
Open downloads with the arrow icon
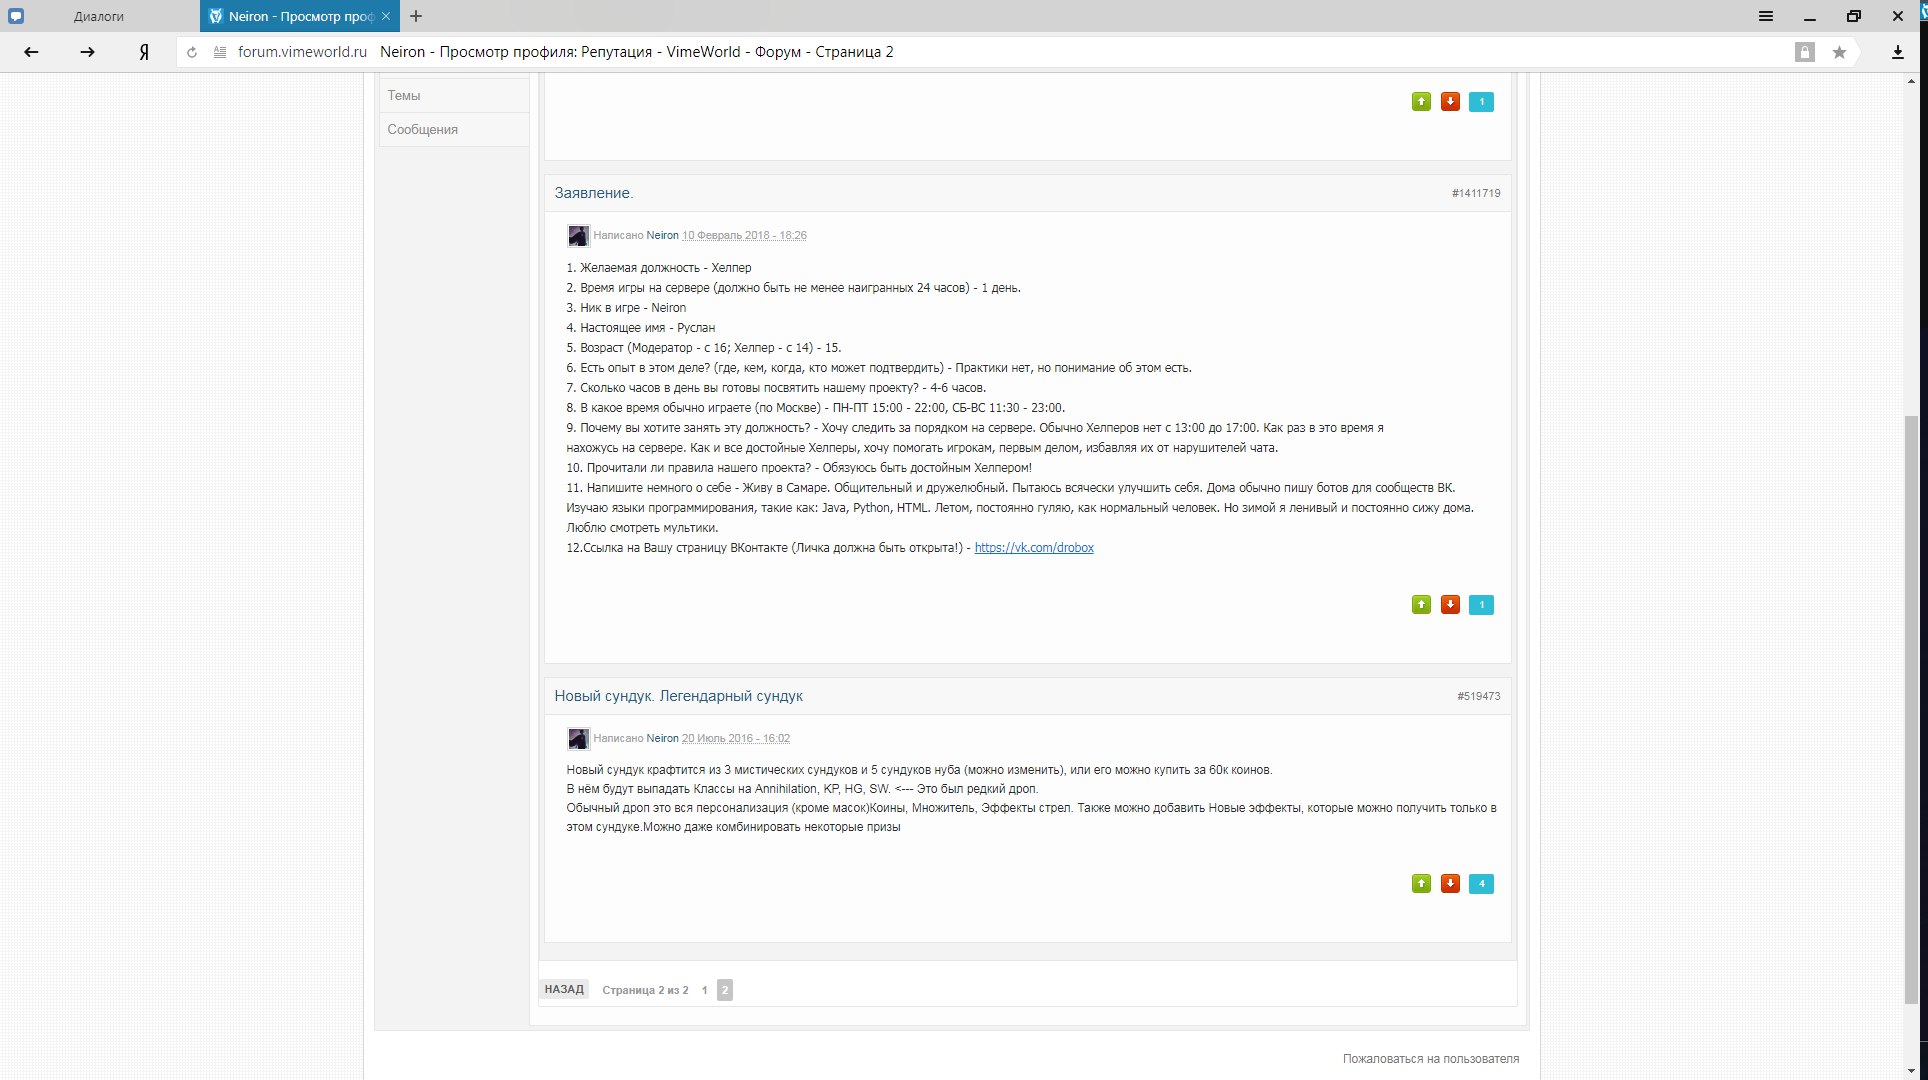point(1897,52)
